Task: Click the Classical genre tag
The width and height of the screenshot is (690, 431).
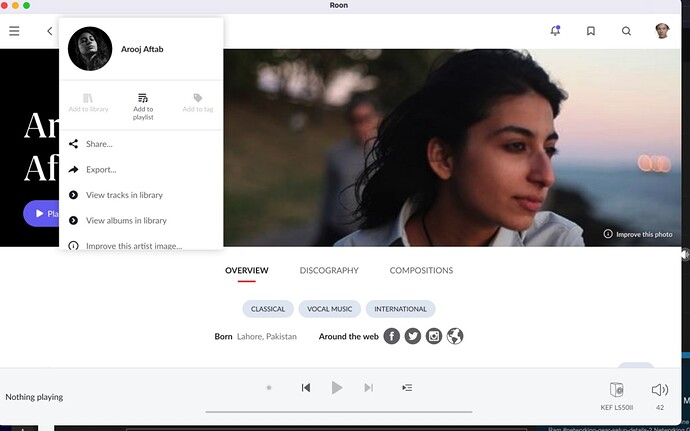Action: pyautogui.click(x=268, y=309)
